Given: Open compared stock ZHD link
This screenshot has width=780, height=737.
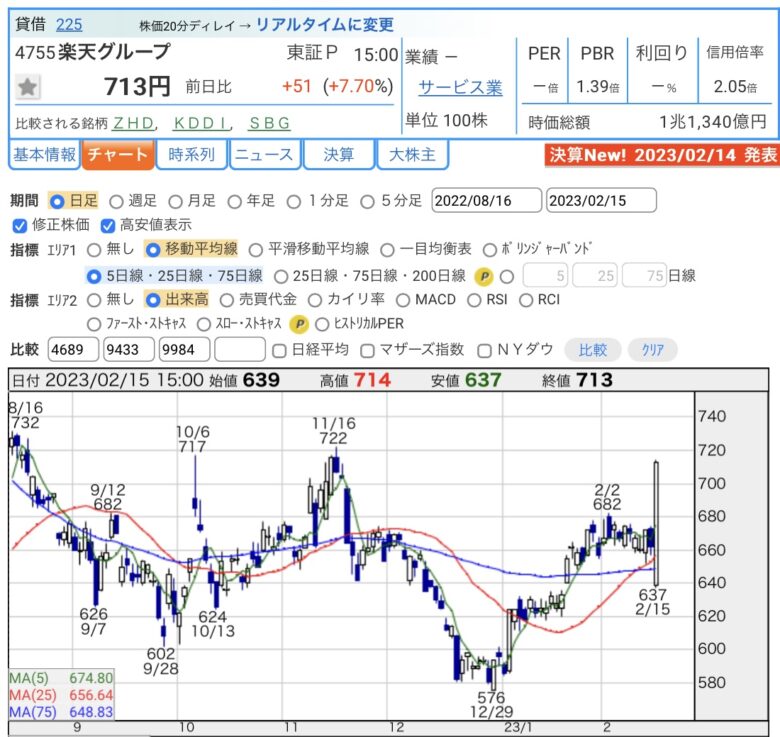Looking at the screenshot, I should (x=134, y=123).
